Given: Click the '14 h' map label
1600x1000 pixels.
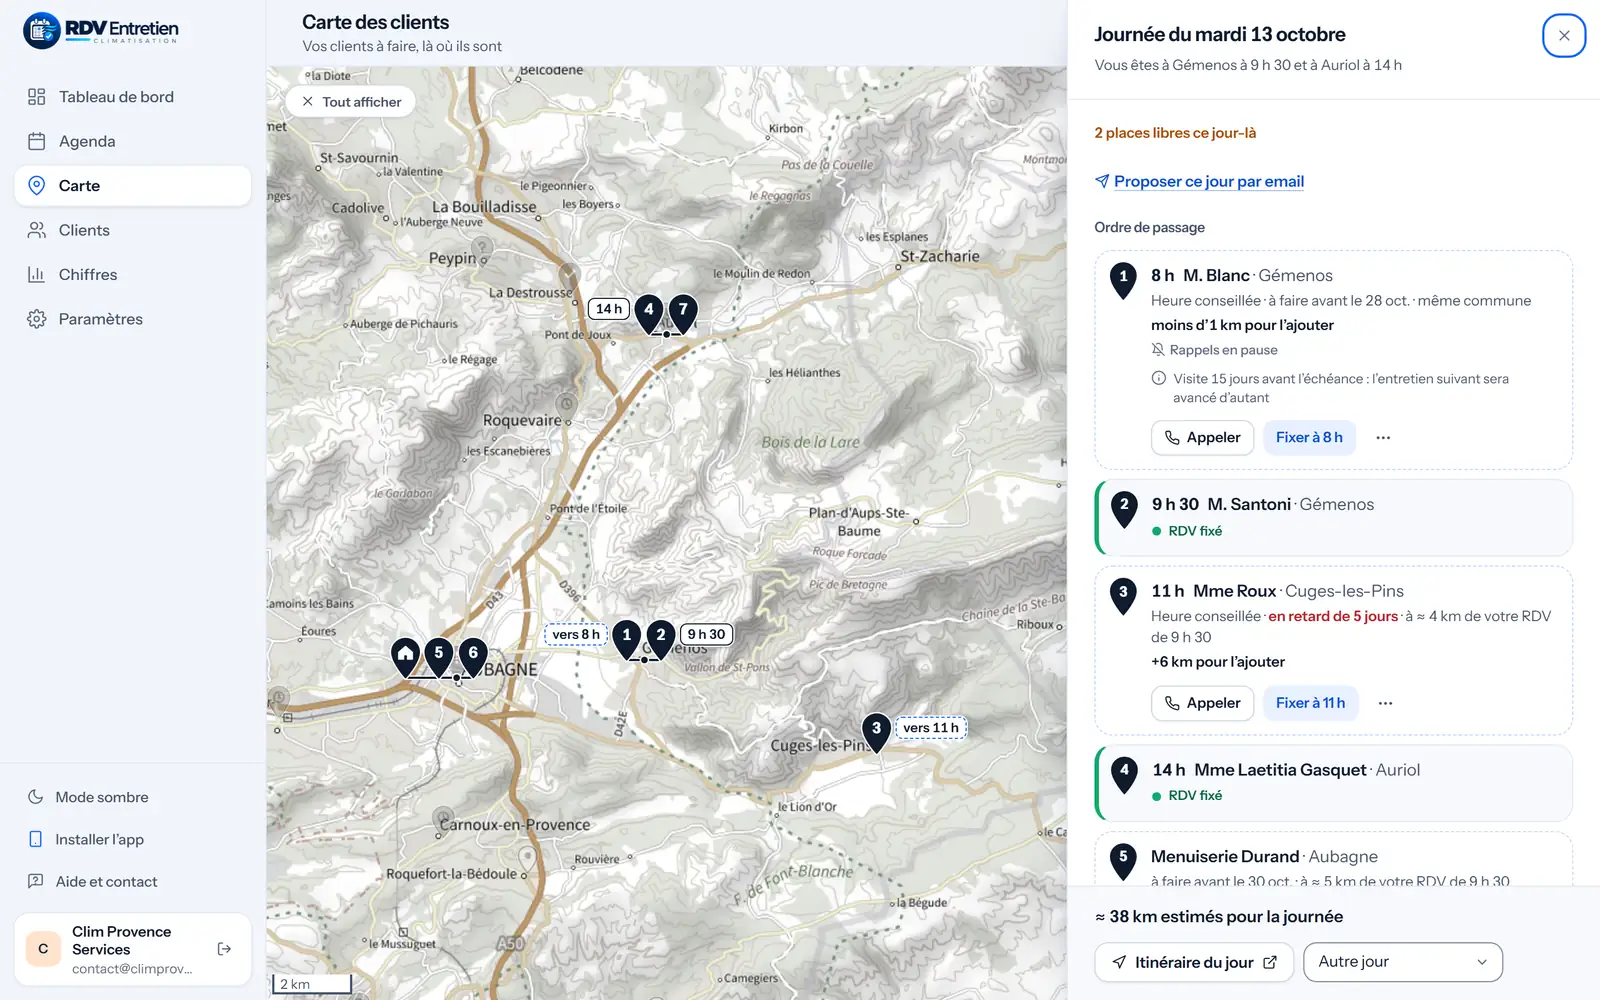Looking at the screenshot, I should pyautogui.click(x=609, y=309).
